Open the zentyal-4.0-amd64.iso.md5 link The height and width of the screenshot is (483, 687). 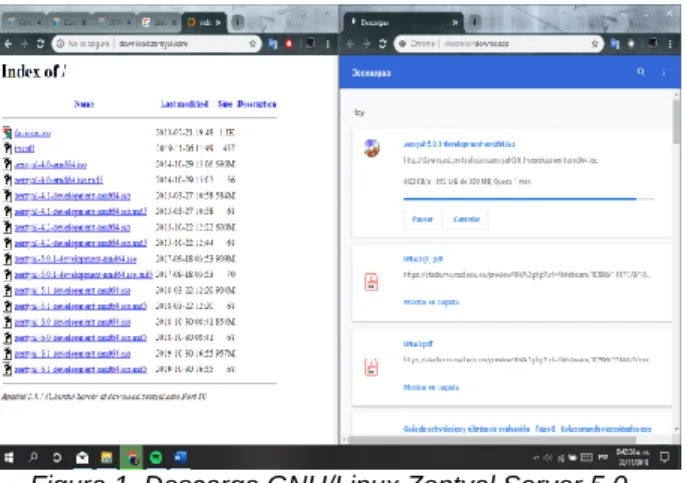[59, 180]
